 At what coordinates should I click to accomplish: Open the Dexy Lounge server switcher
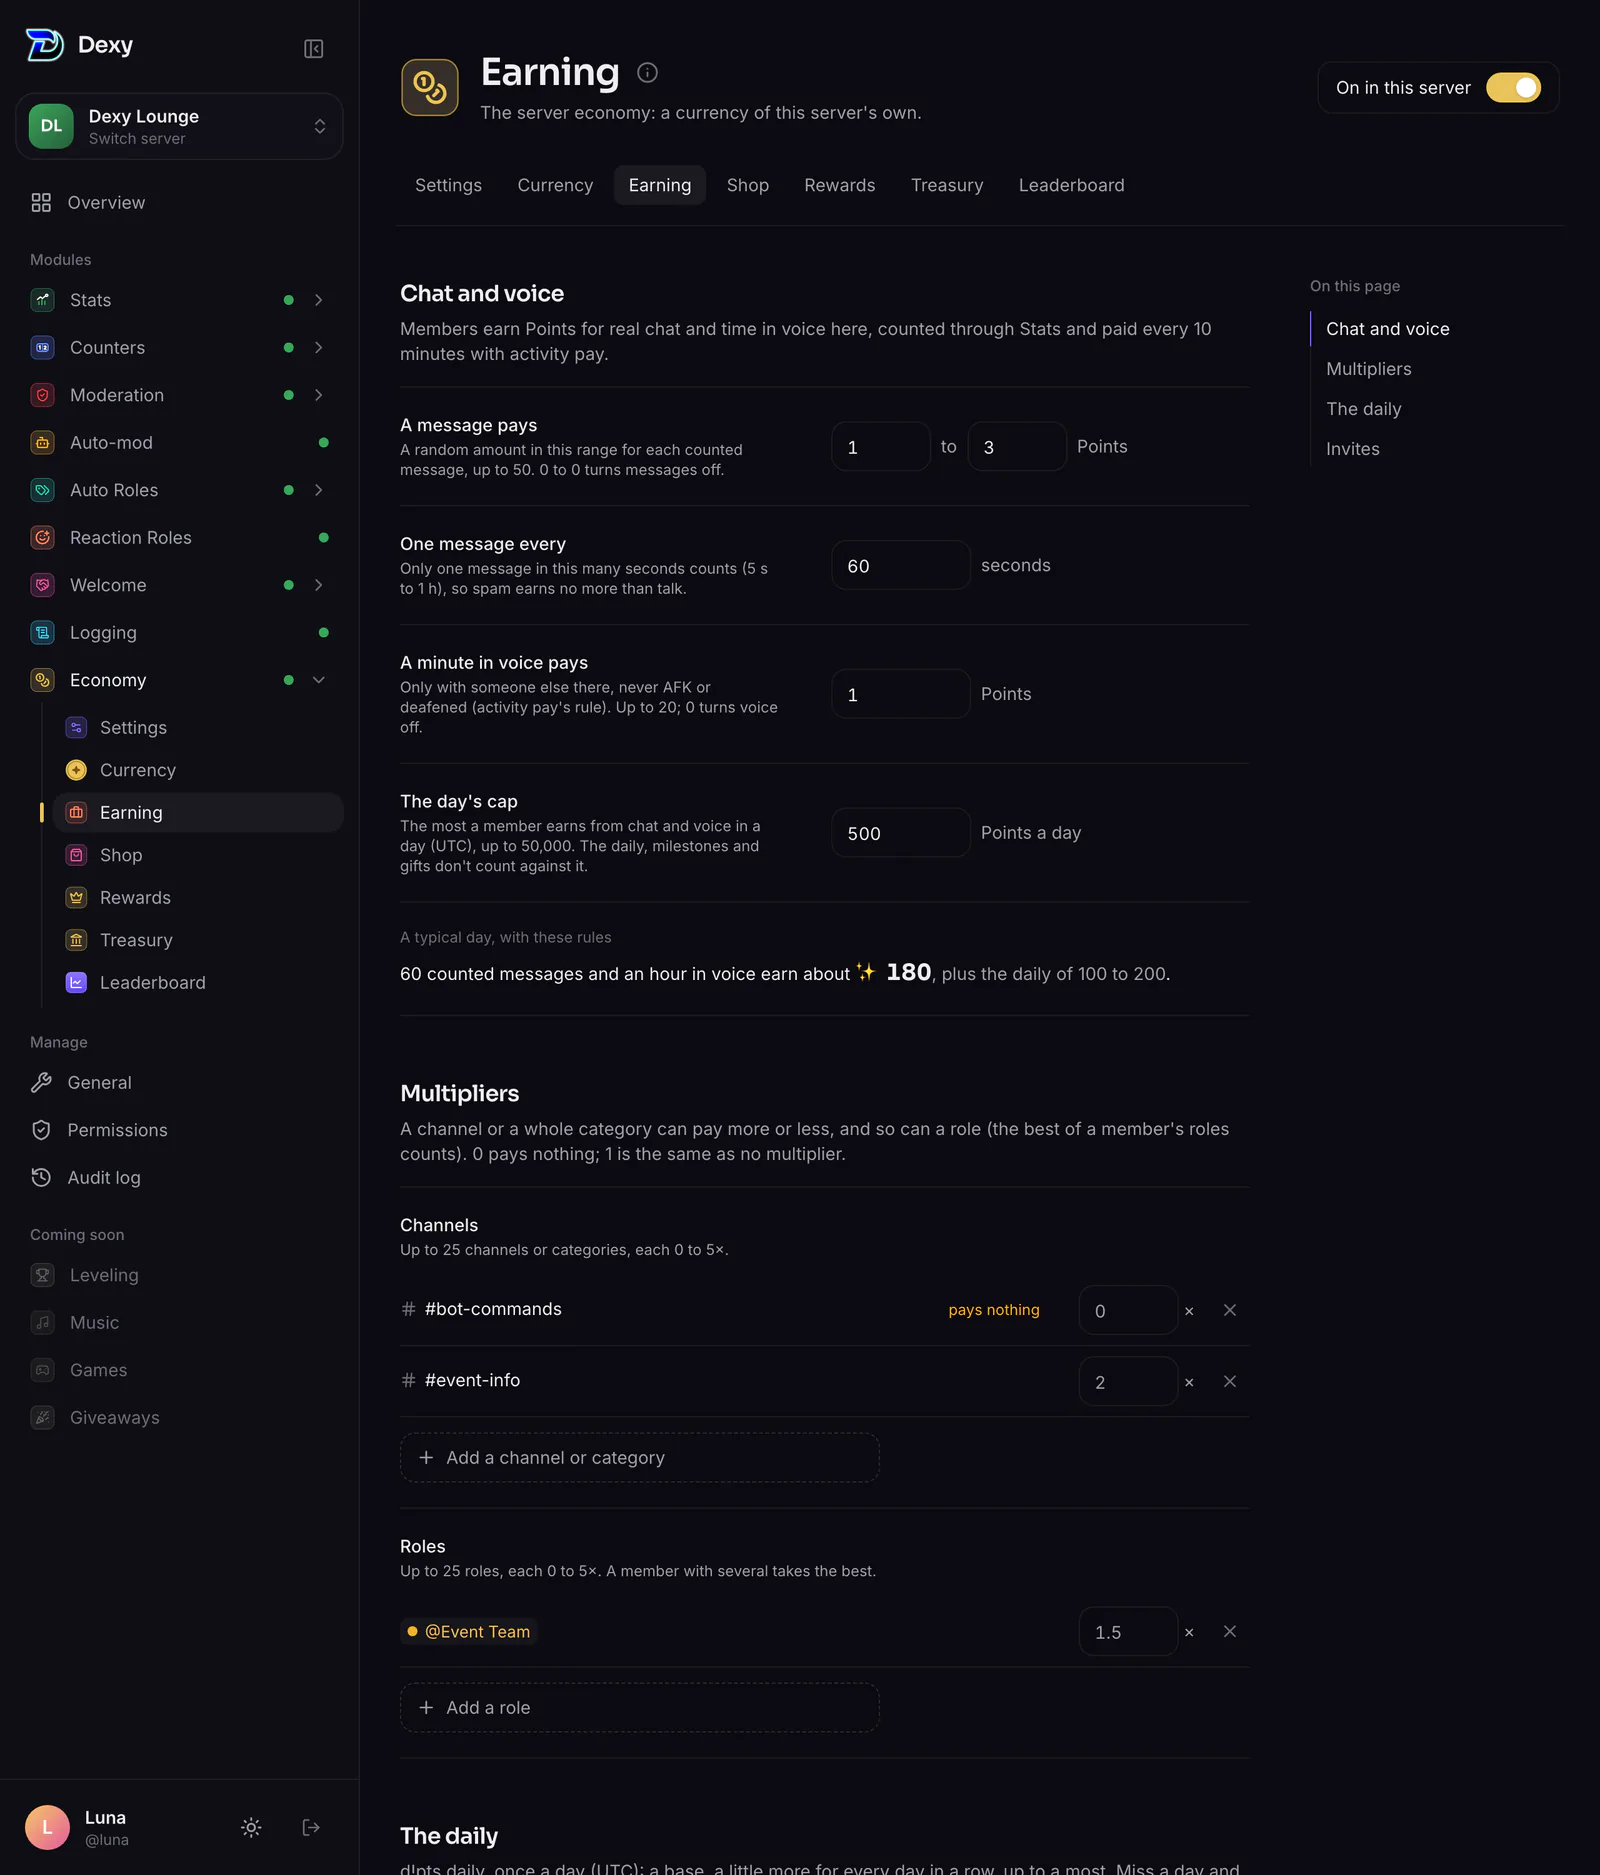[179, 126]
